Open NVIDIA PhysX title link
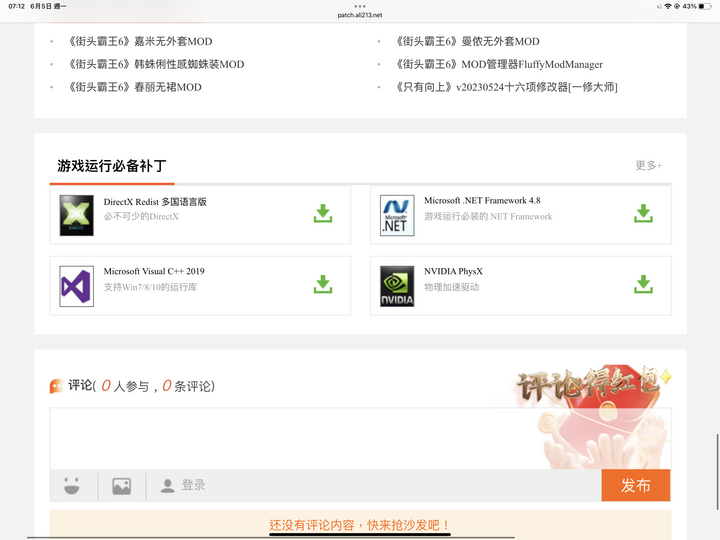 pyautogui.click(x=453, y=271)
